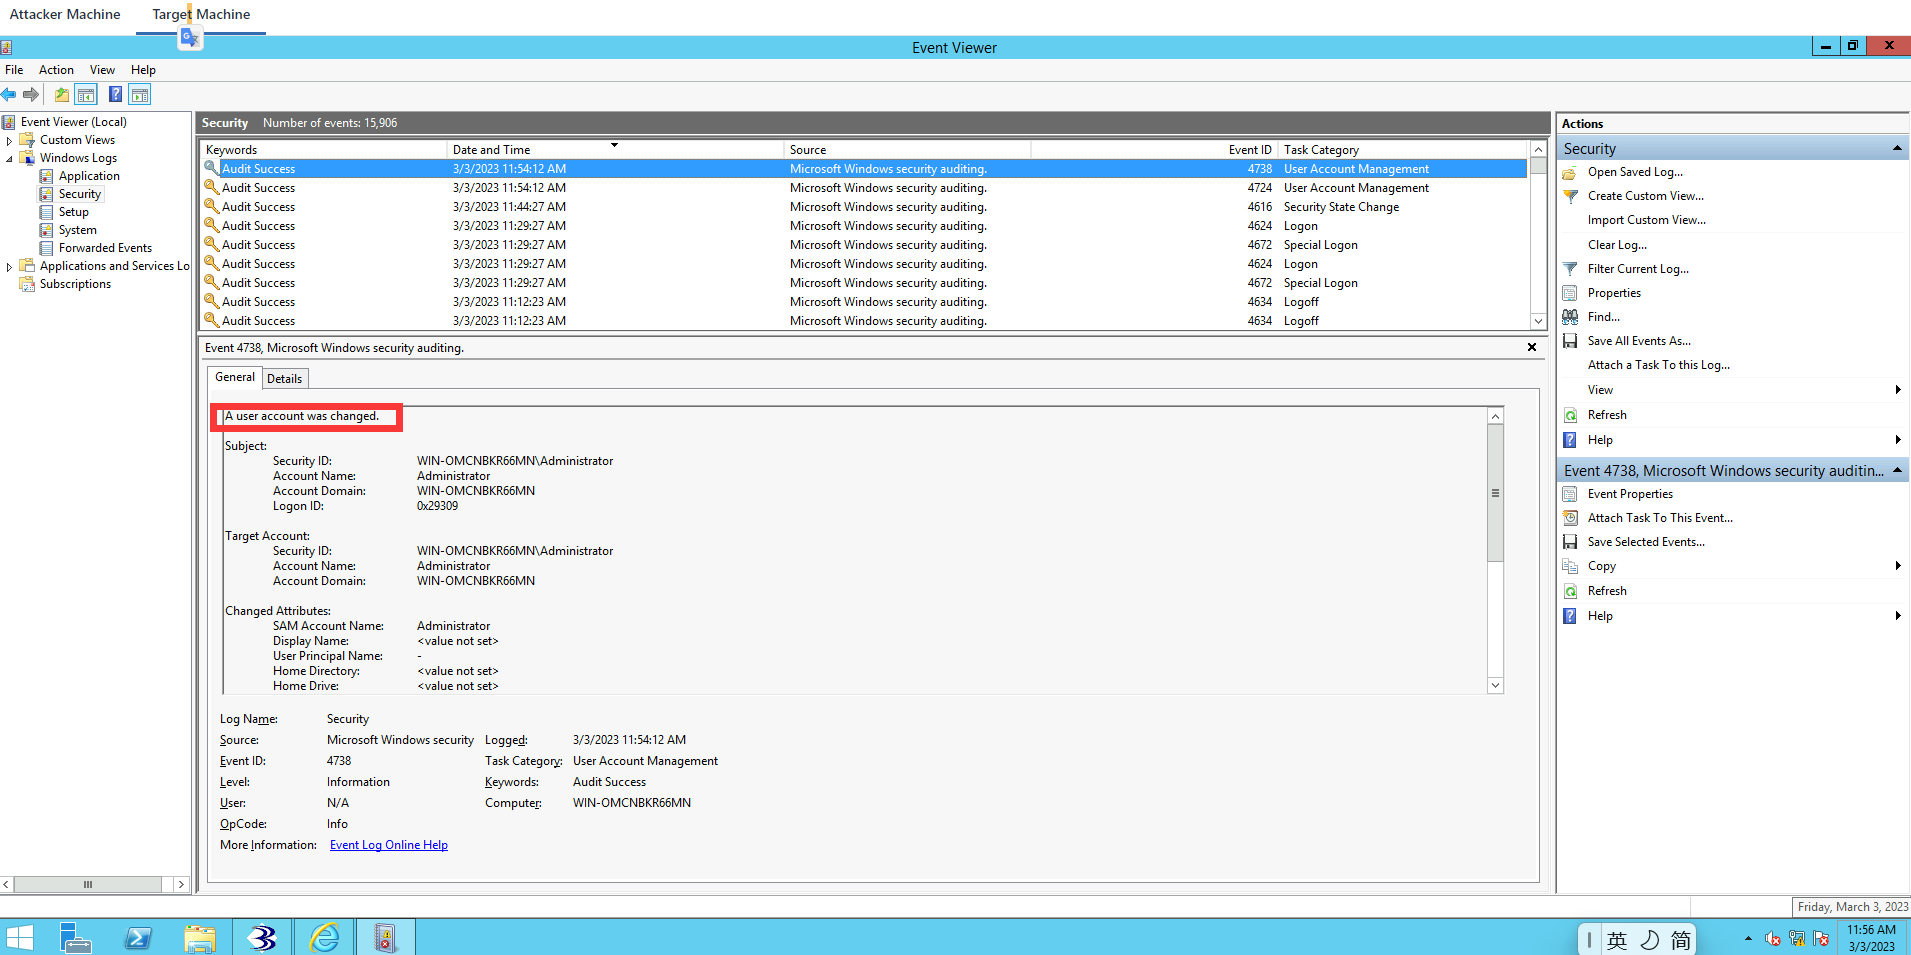Open the View submenu arrow in Actions

click(1897, 390)
